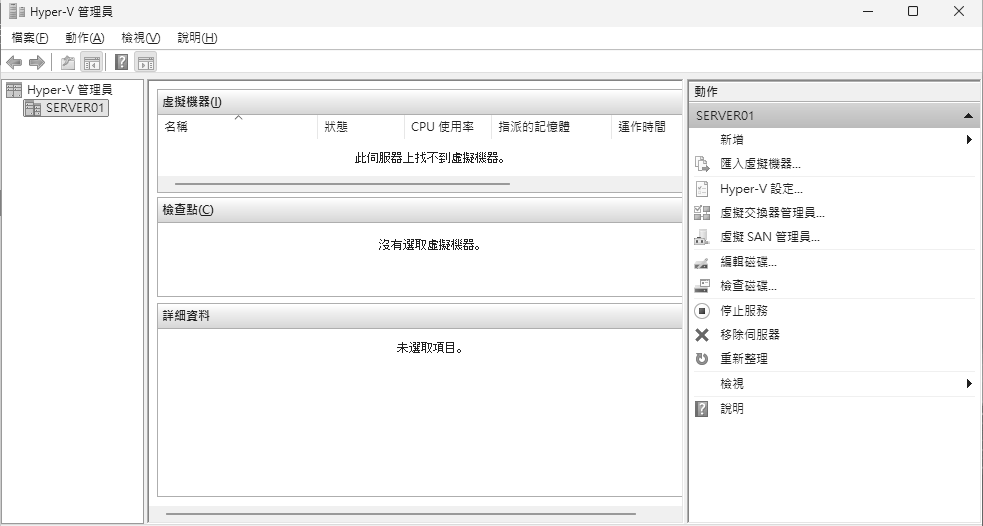Screen dimensions: 983x526
Task: Click the 編輯磁碟 disk icon
Action: pos(702,262)
